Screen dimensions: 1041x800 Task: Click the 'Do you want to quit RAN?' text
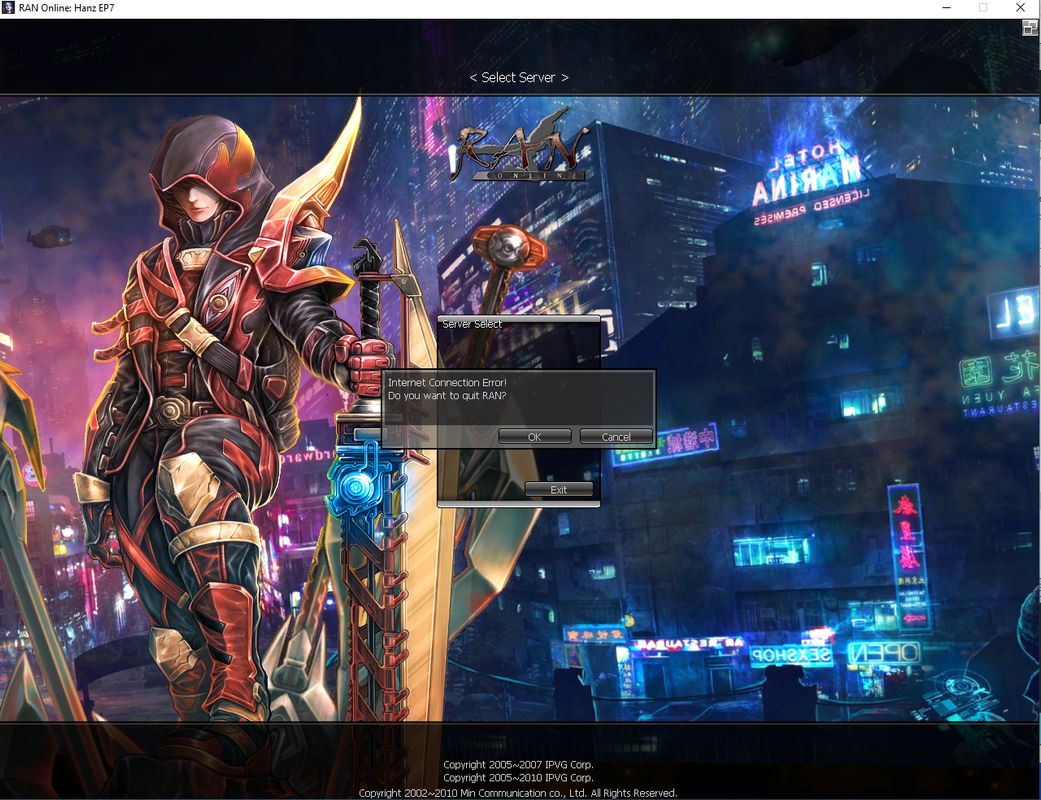tap(447, 396)
